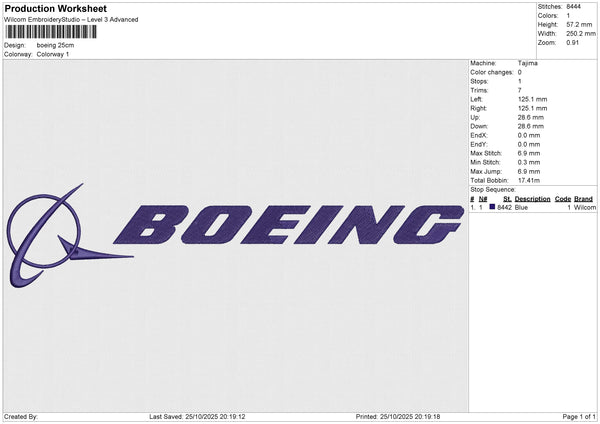Click the Stitches value 8444
This screenshot has width=600, height=424.
pyautogui.click(x=573, y=7)
